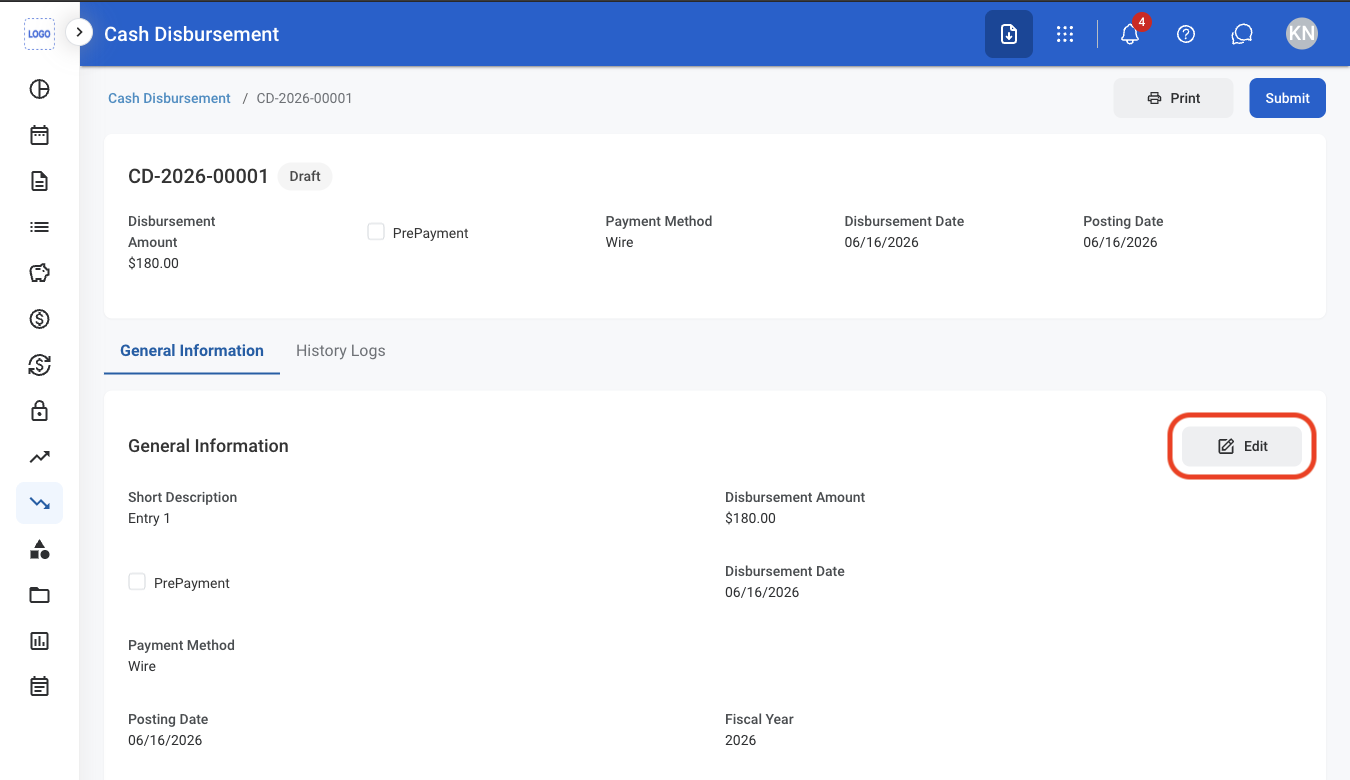Open the calendar icon in sidebar
Screen dimensions: 1350x780
pyautogui.click(x=39, y=135)
